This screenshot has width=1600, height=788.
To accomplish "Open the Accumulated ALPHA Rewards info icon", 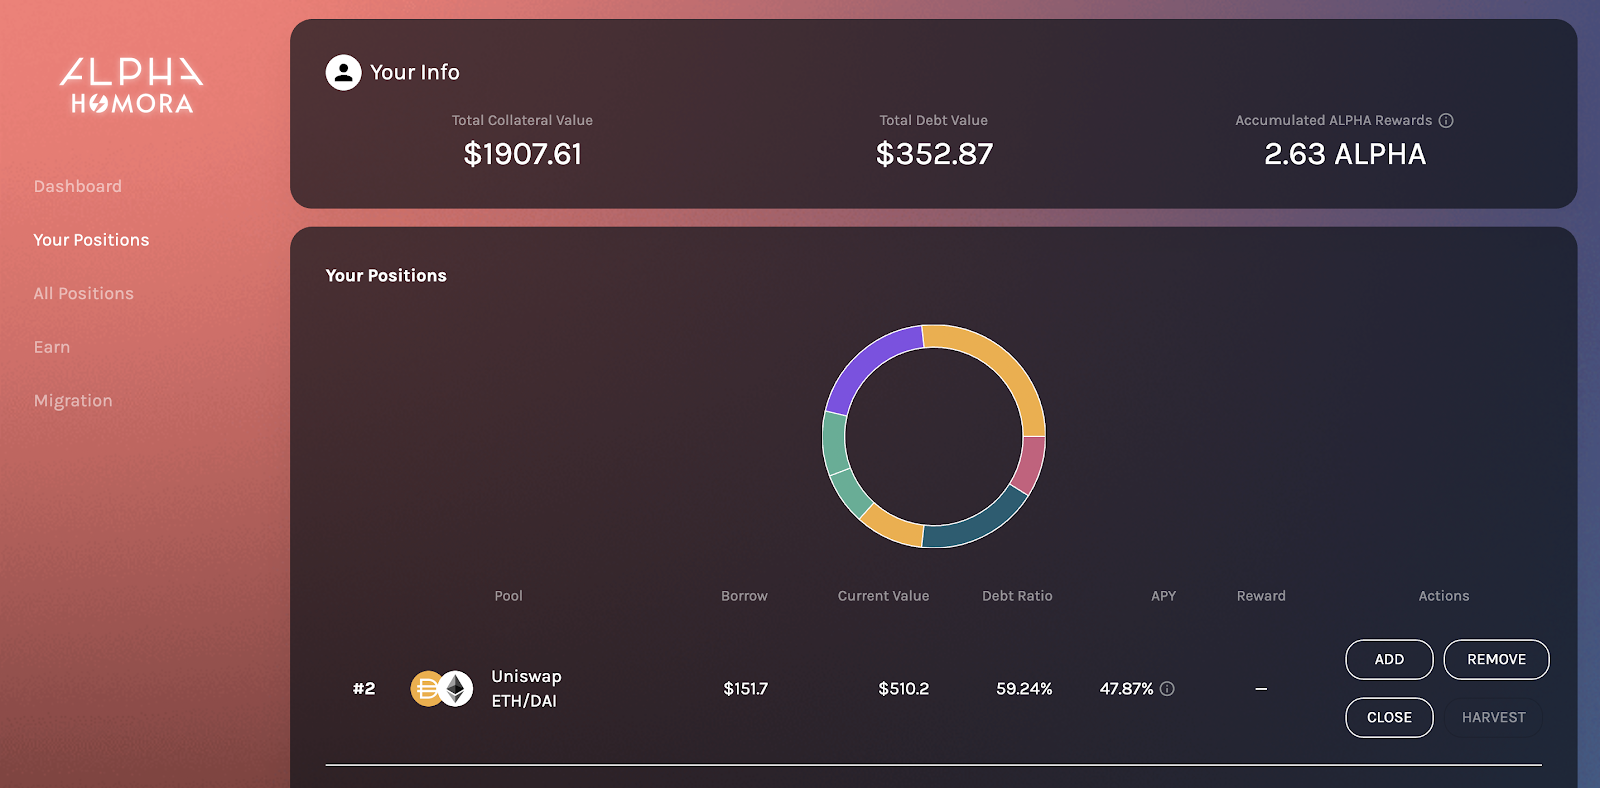I will coord(1446,120).
